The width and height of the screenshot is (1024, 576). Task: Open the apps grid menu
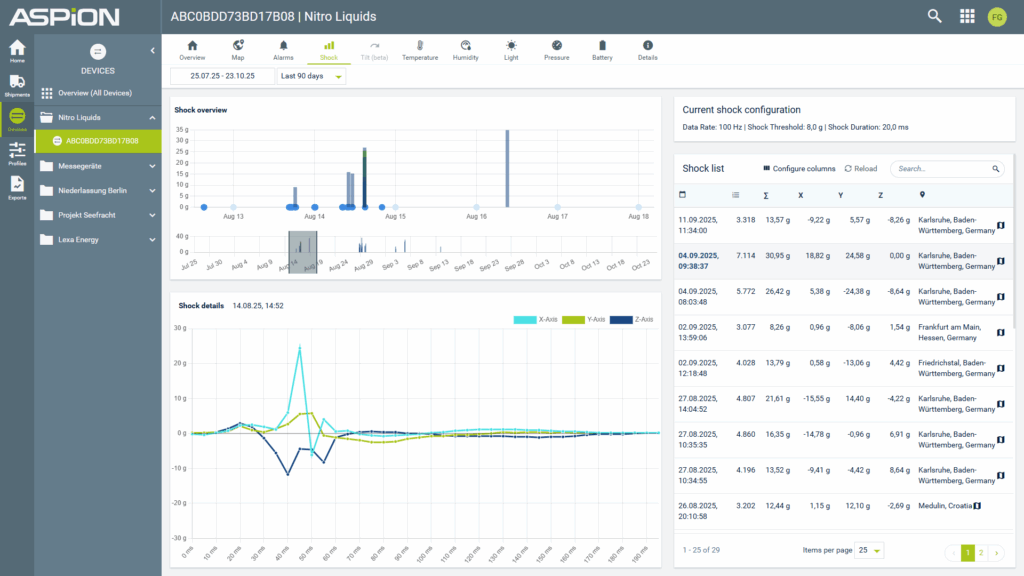[966, 16]
